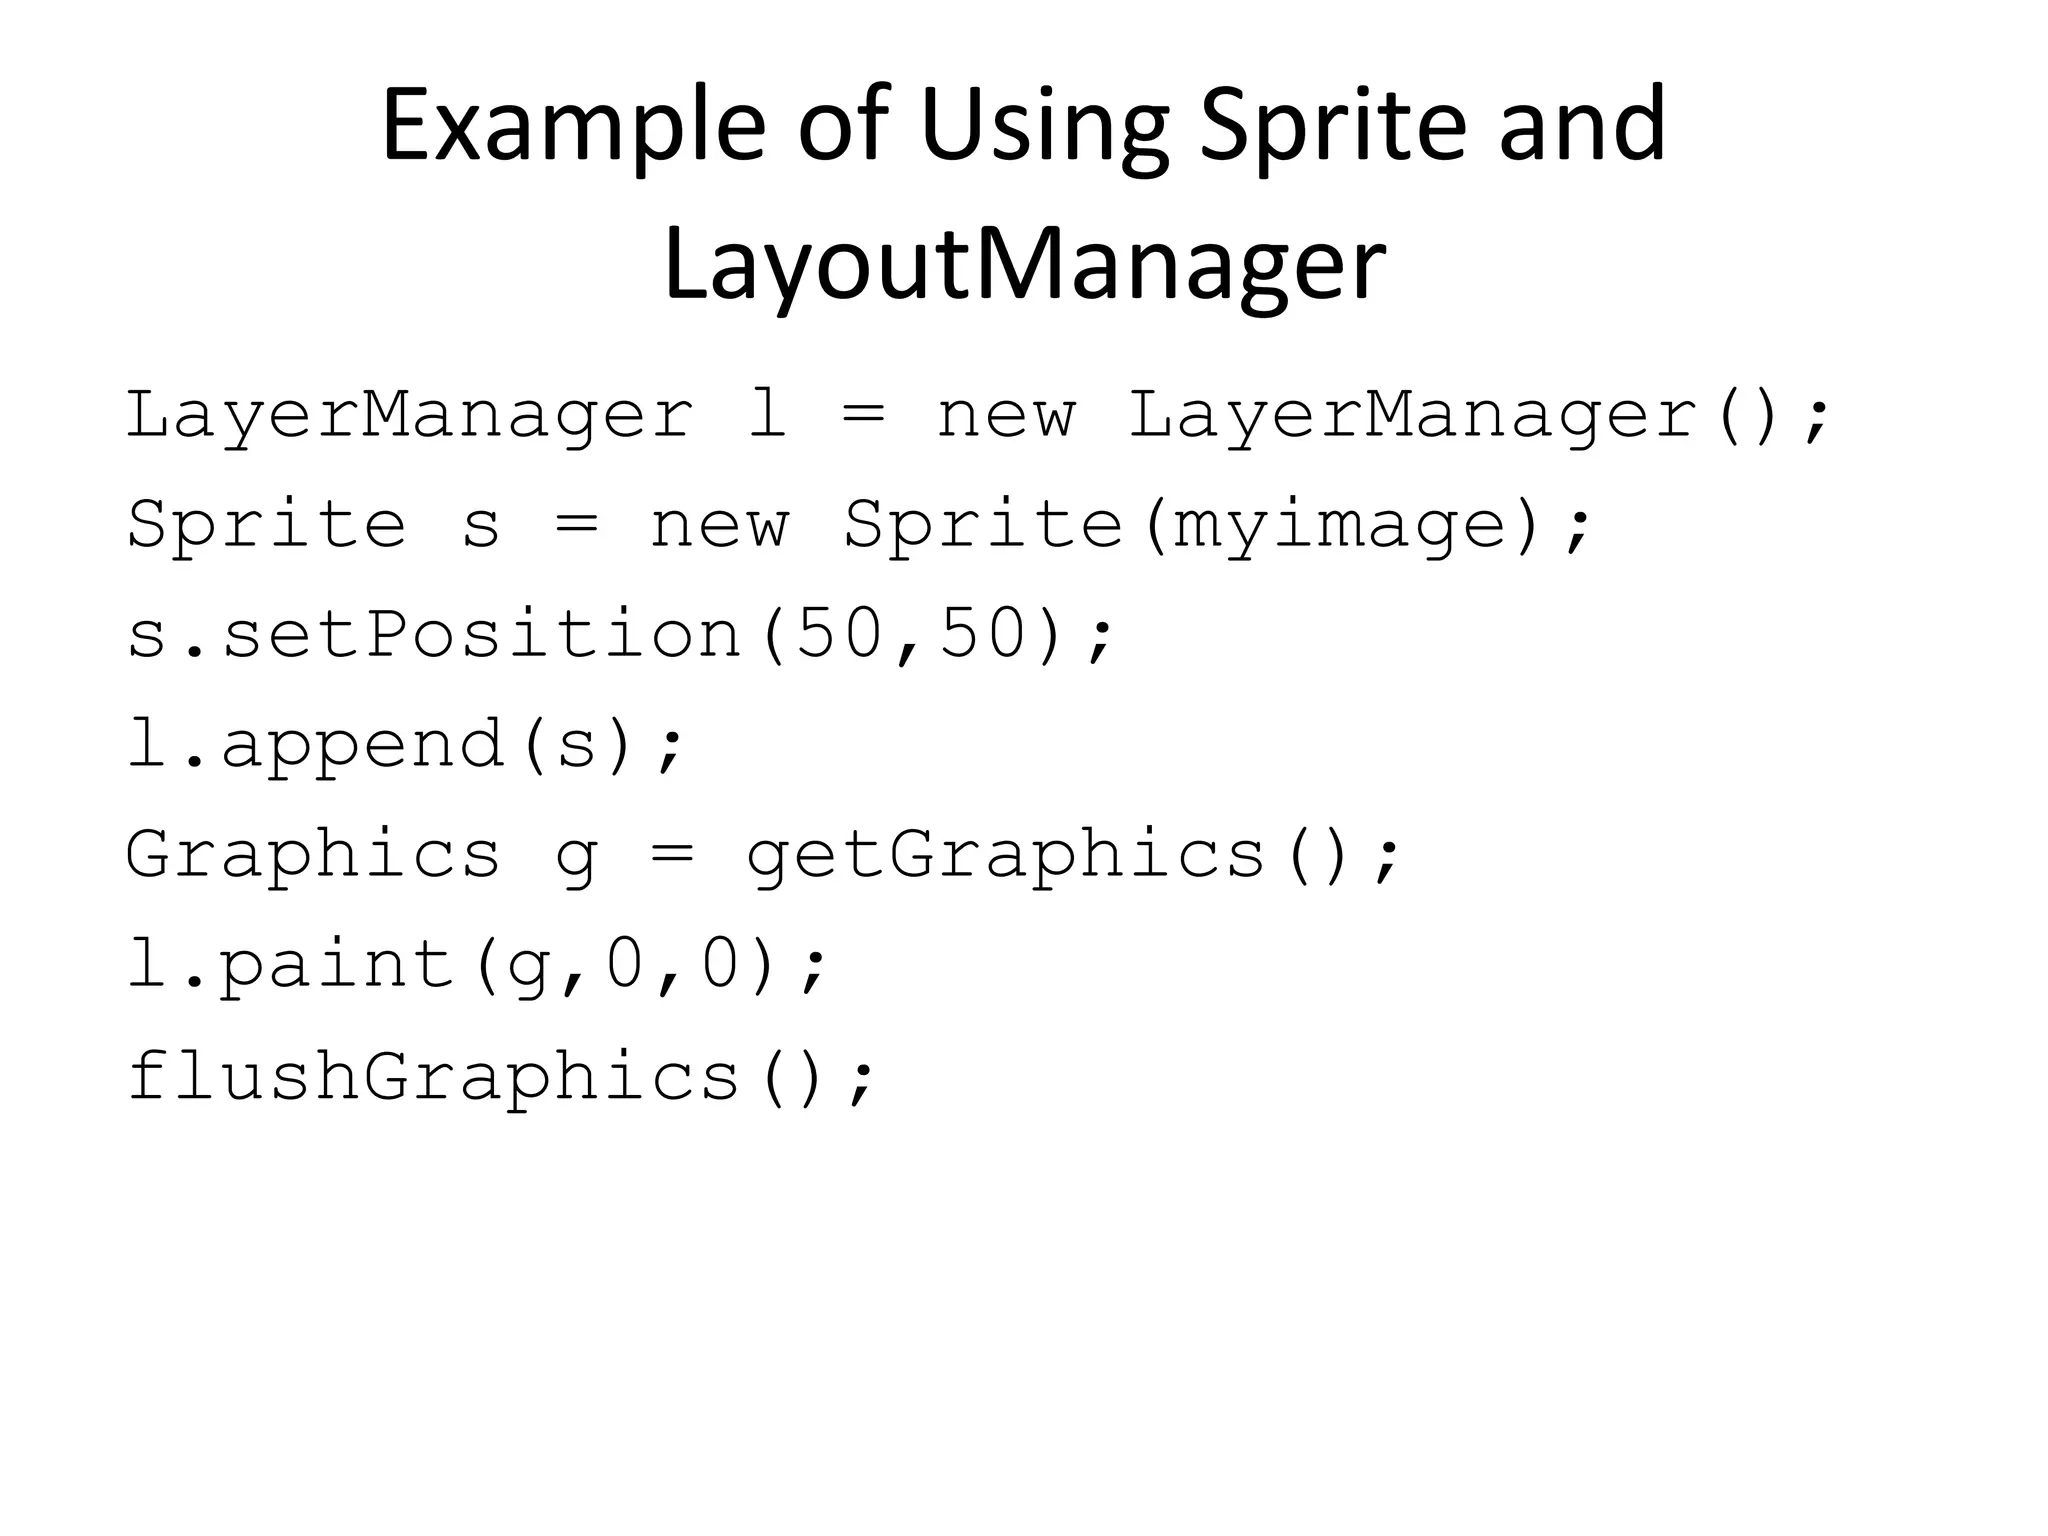Click the line 'Sprite s = new Sprite(myimage);'
The image size is (2048, 1536).
tap(858, 527)
